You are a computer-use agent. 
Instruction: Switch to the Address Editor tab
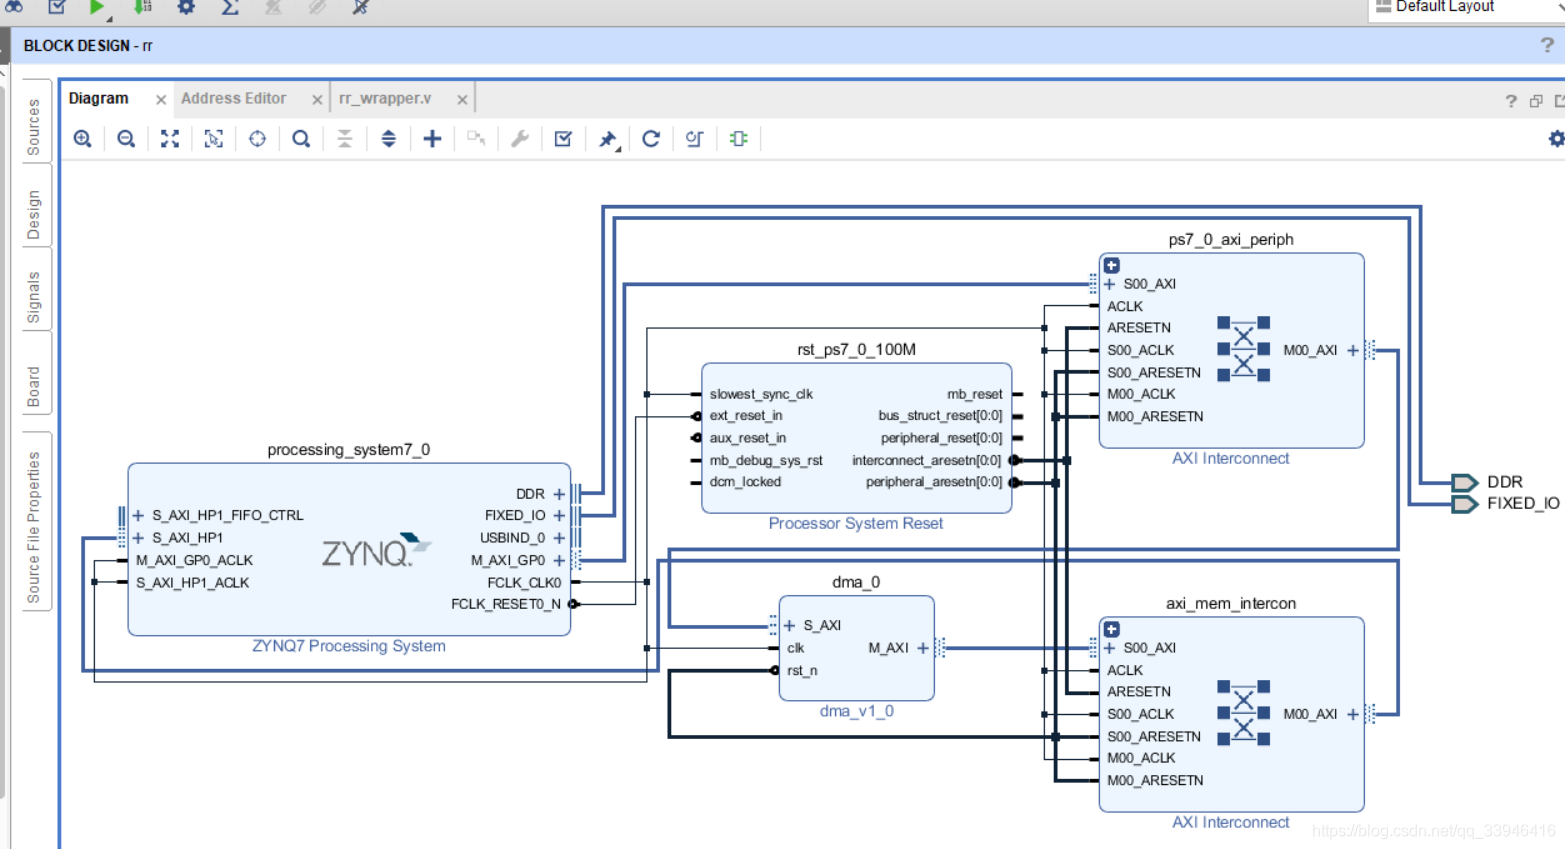click(233, 98)
